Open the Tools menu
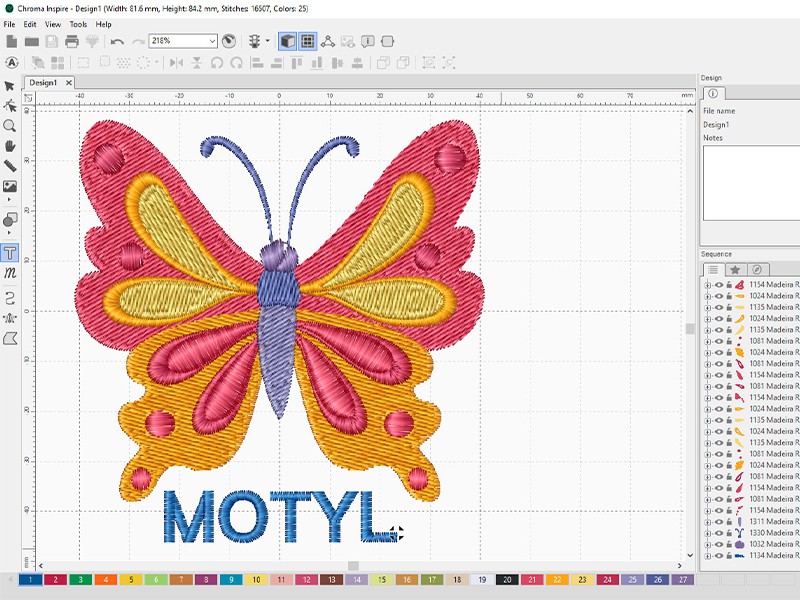This screenshot has height=600, width=800. (78, 24)
